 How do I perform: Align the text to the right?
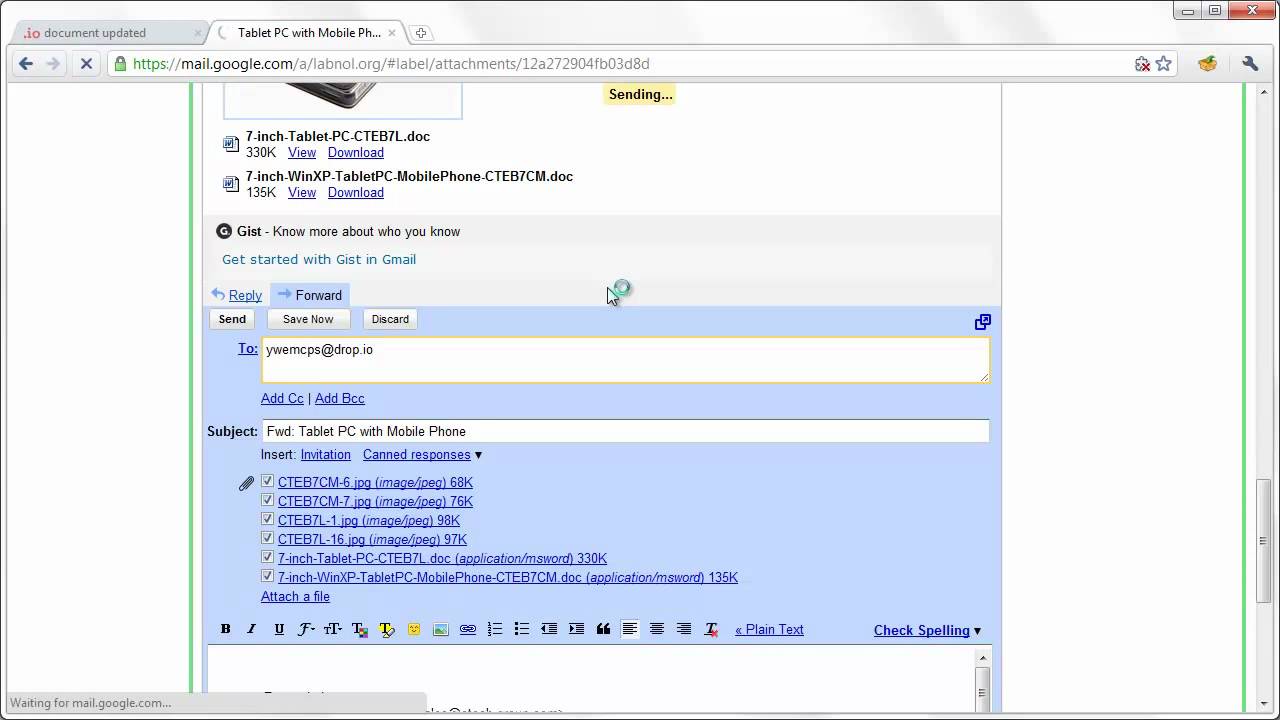pos(684,629)
